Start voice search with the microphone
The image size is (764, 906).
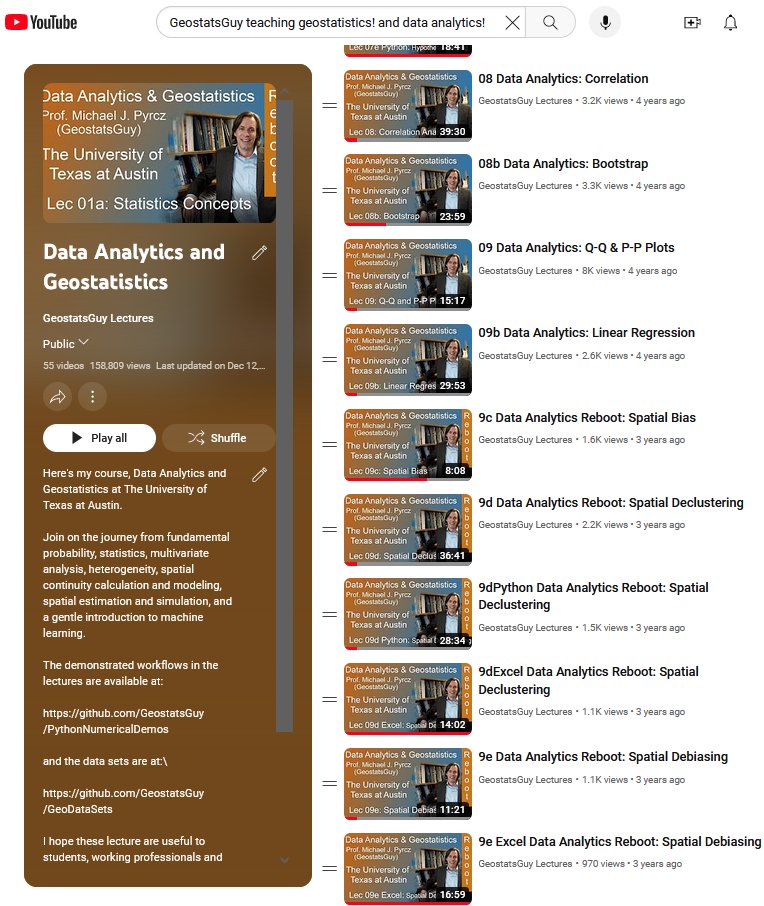coord(605,23)
